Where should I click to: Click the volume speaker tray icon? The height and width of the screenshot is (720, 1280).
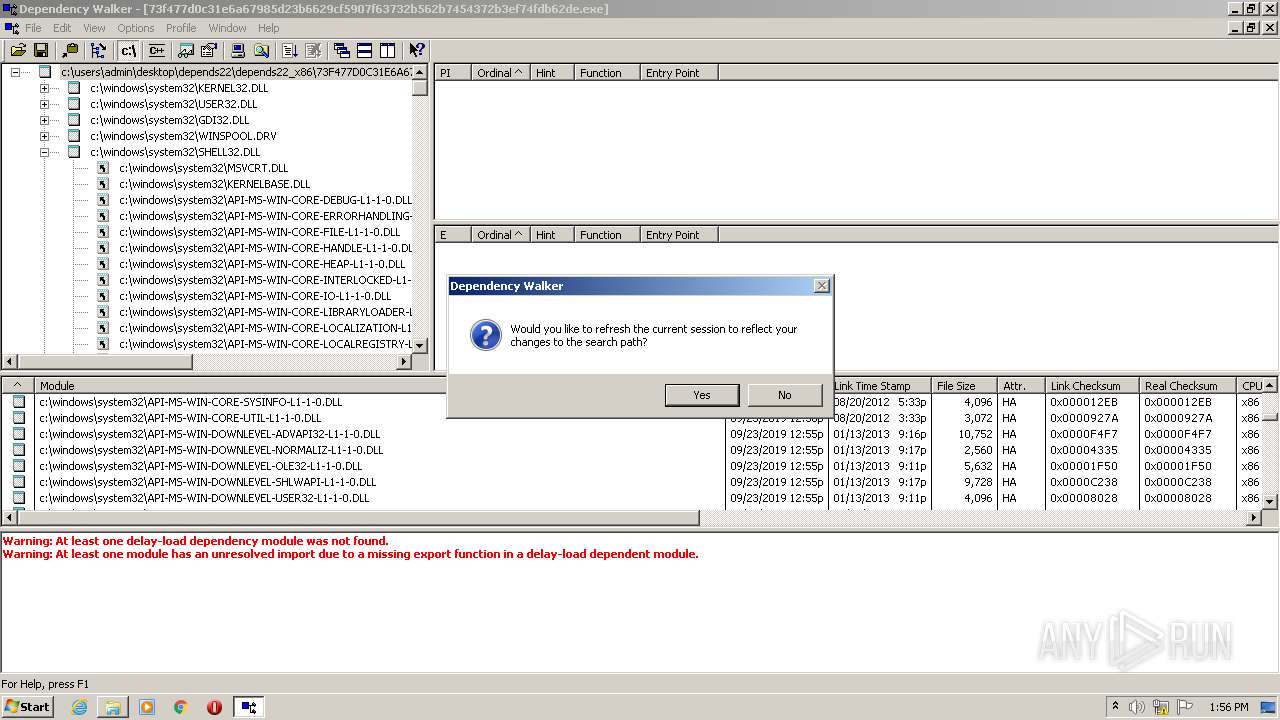tap(1137, 707)
